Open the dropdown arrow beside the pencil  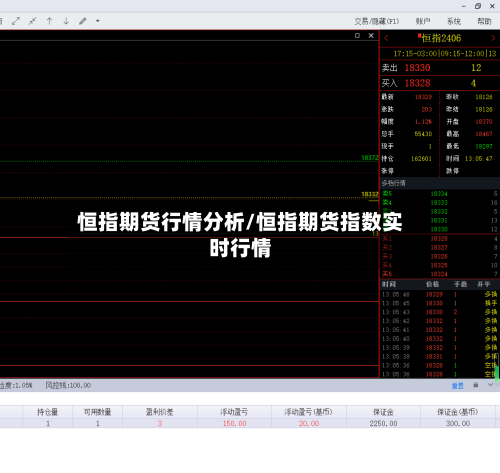tap(98, 21)
